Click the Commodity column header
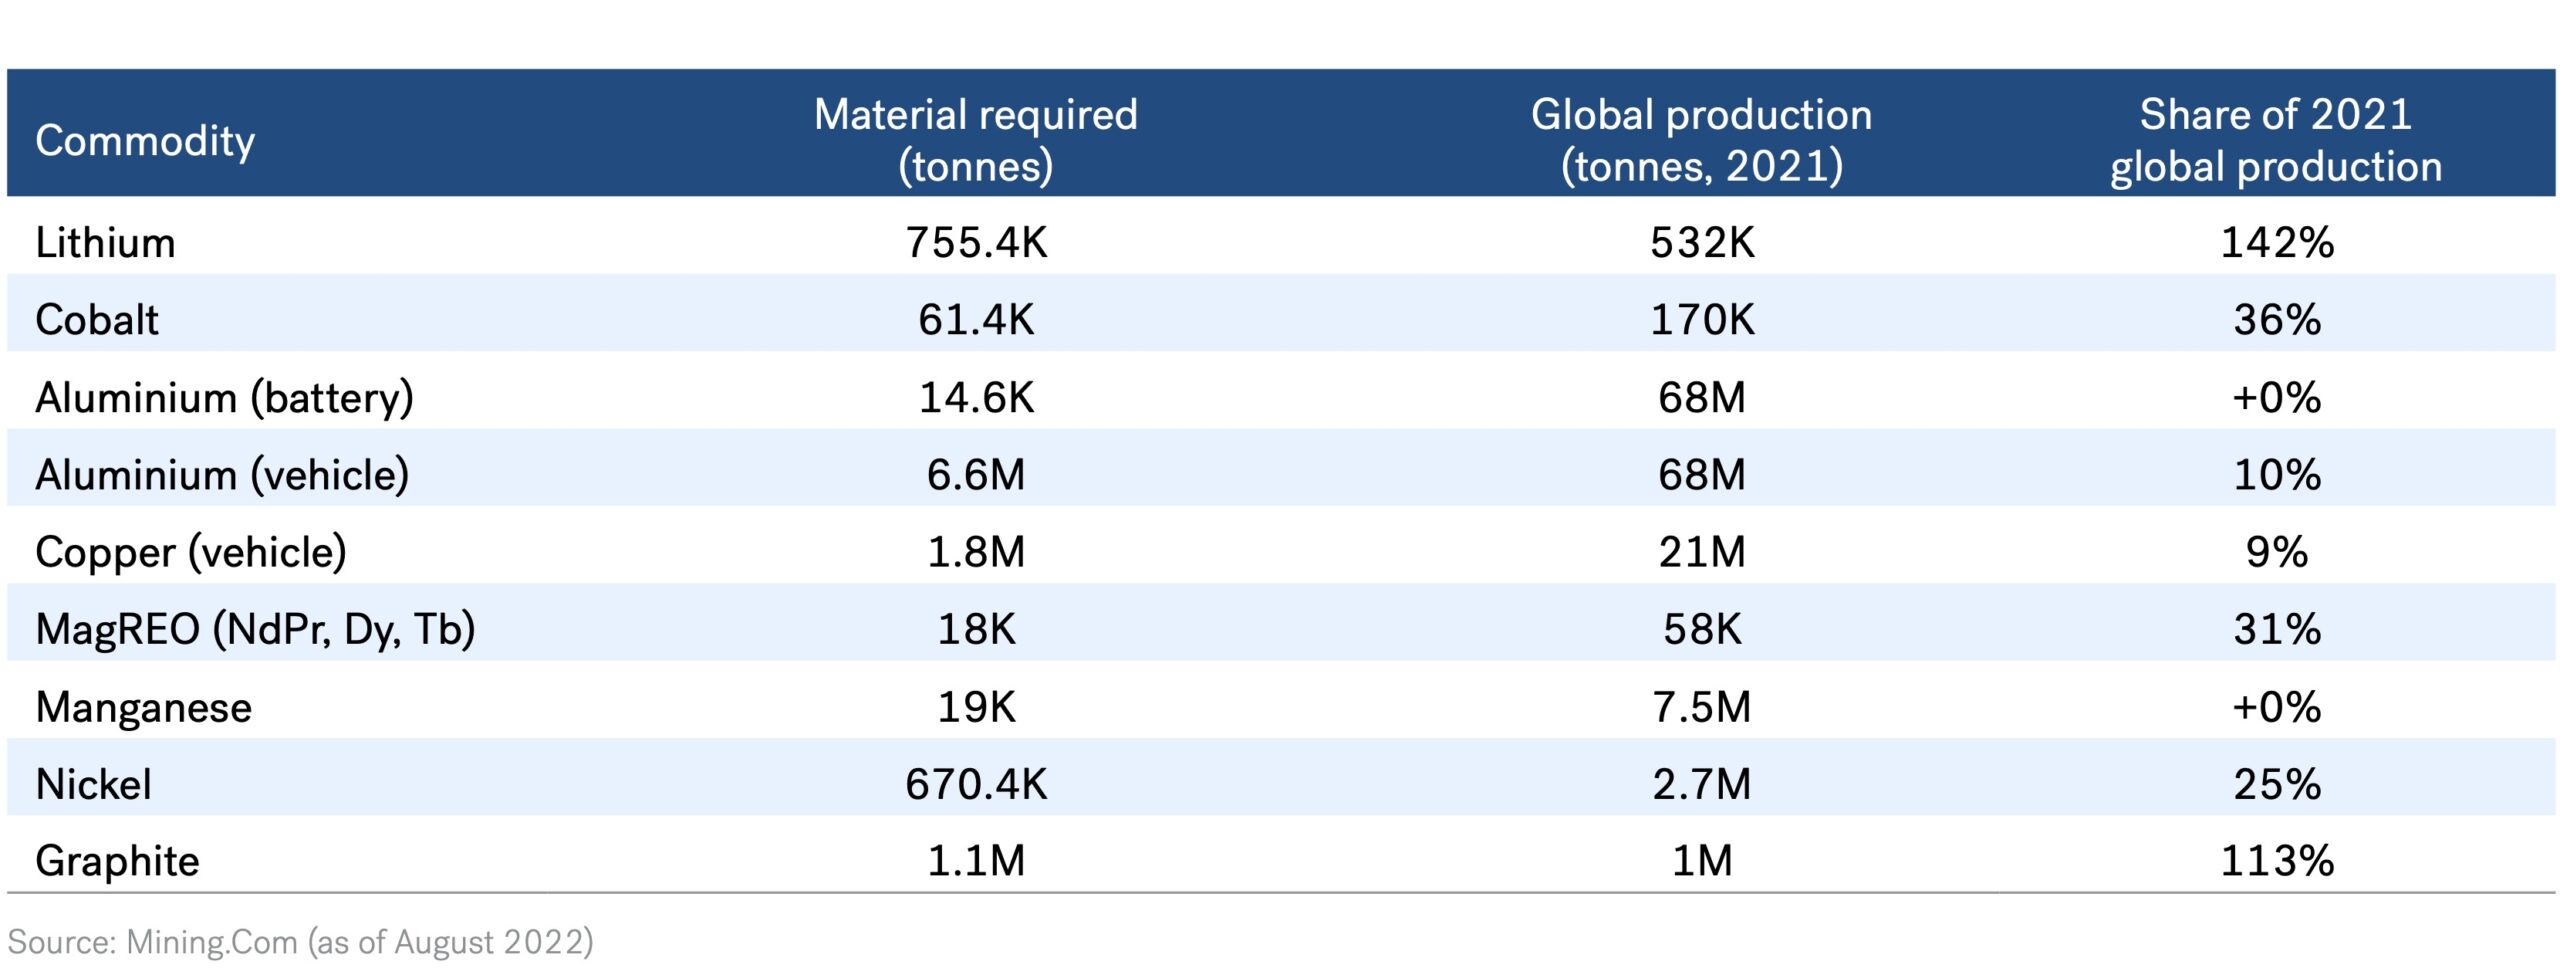The image size is (2560, 968). (x=145, y=143)
